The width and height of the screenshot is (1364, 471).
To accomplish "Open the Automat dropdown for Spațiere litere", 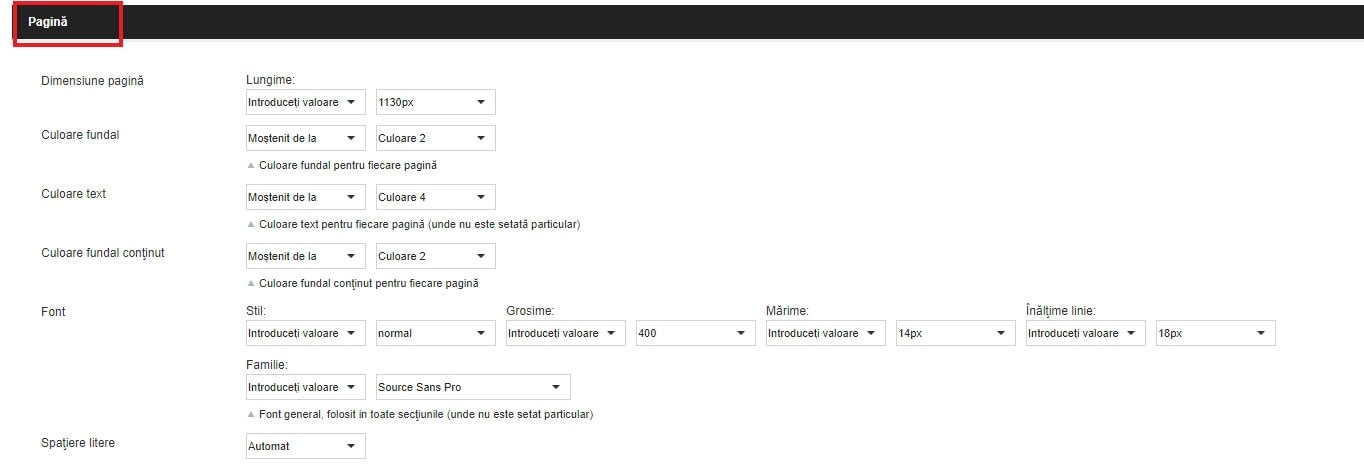I will (x=306, y=446).
